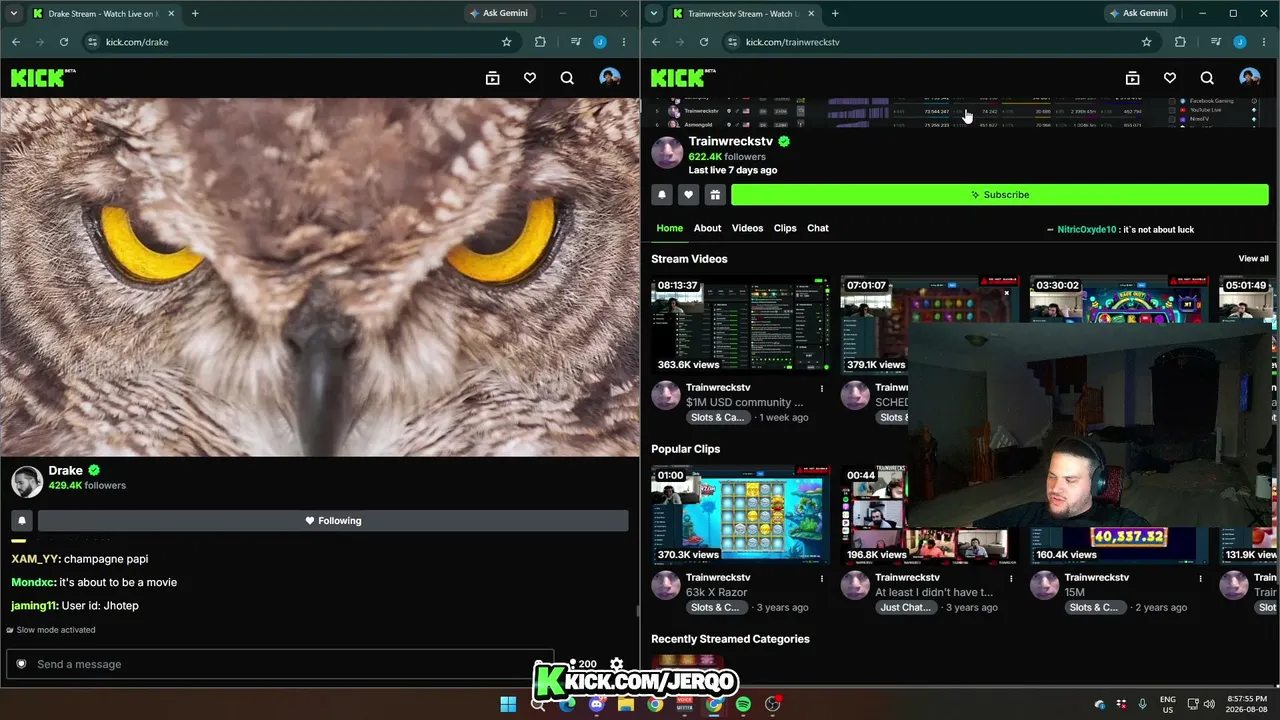Toggle notification bell for Trainwreckstv channel
The width and height of the screenshot is (1280, 720).
(662, 195)
